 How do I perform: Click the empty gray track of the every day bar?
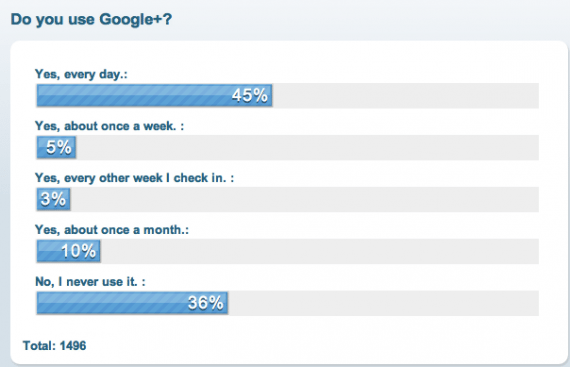[406, 96]
